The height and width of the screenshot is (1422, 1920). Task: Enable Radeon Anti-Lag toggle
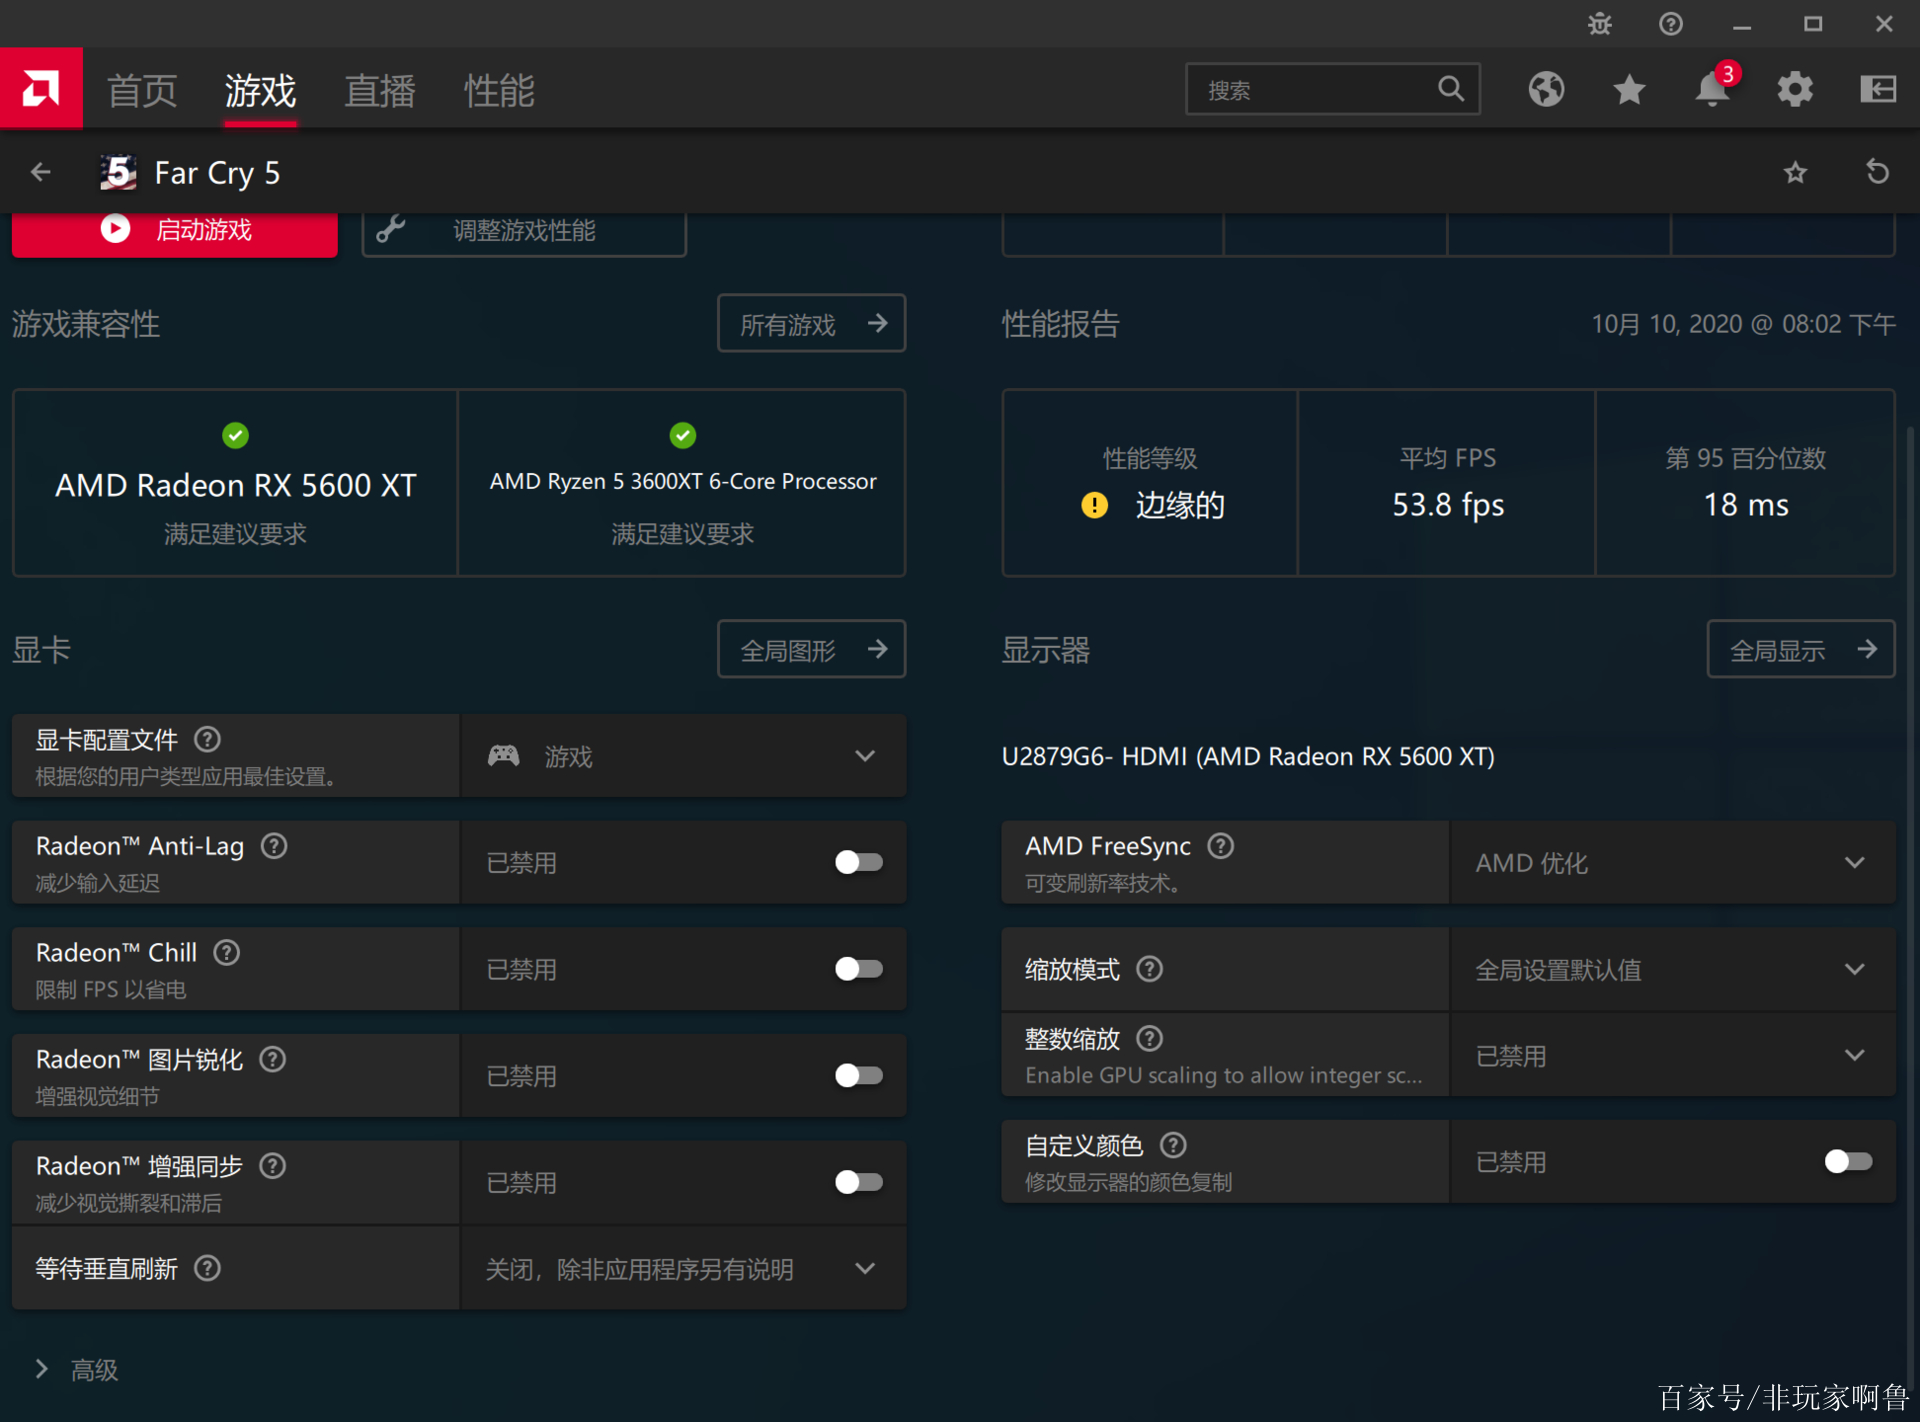point(858,862)
